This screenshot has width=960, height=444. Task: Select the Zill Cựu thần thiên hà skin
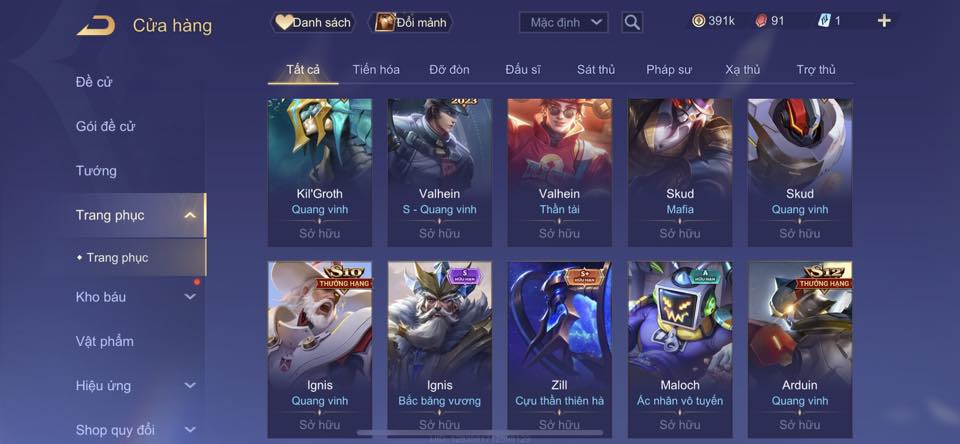pyautogui.click(x=559, y=349)
